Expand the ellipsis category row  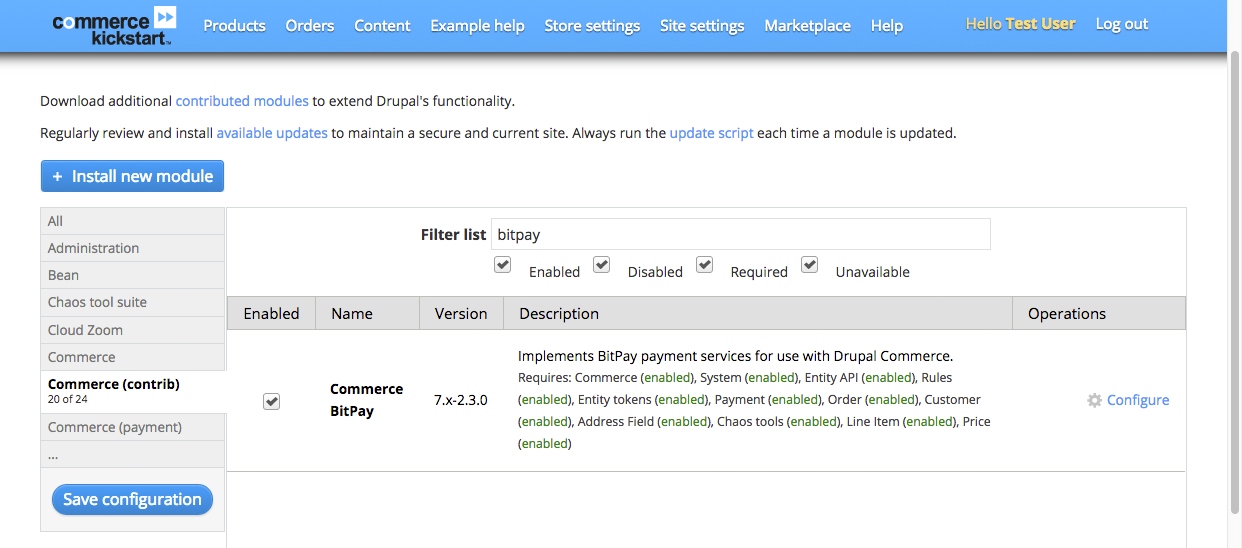click(133, 454)
